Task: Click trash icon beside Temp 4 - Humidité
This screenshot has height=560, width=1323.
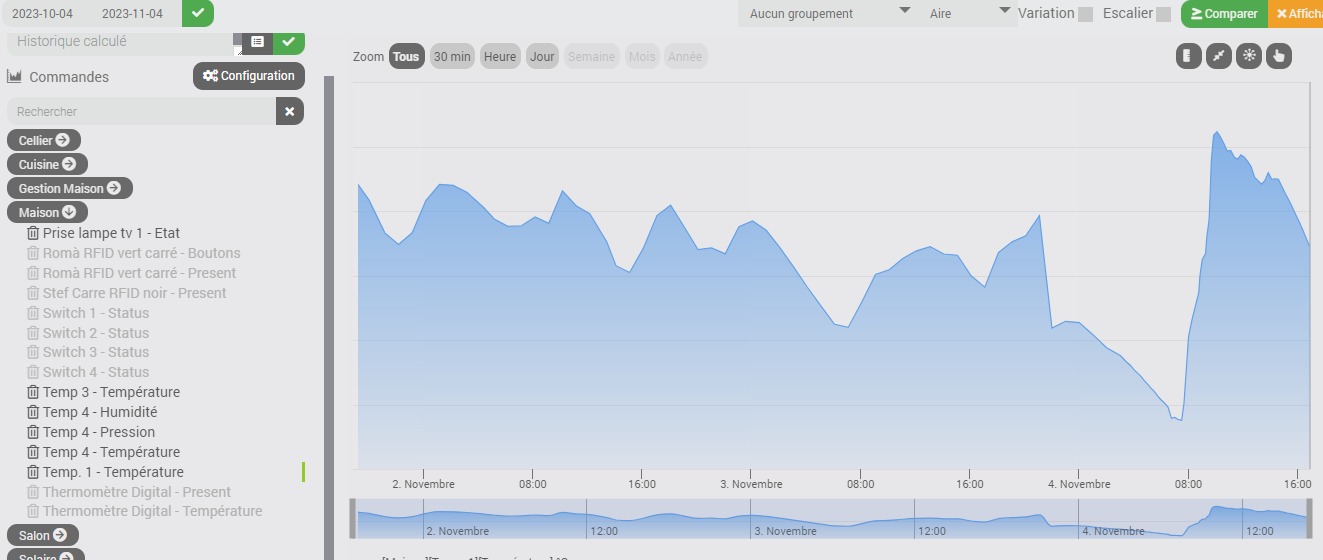Action: 33,412
